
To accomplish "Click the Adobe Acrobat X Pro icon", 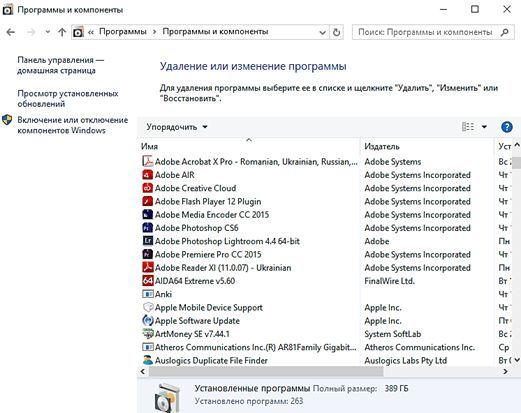I will (148, 162).
